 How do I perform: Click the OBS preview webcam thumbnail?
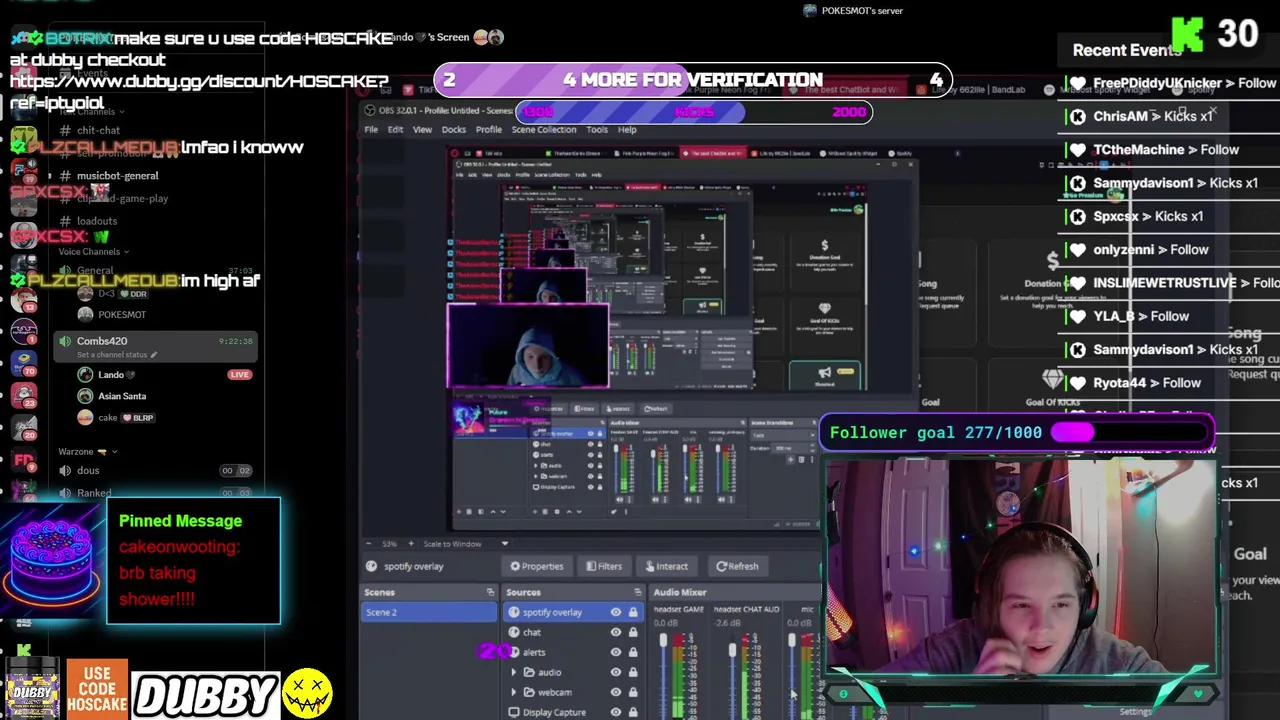pos(527,346)
